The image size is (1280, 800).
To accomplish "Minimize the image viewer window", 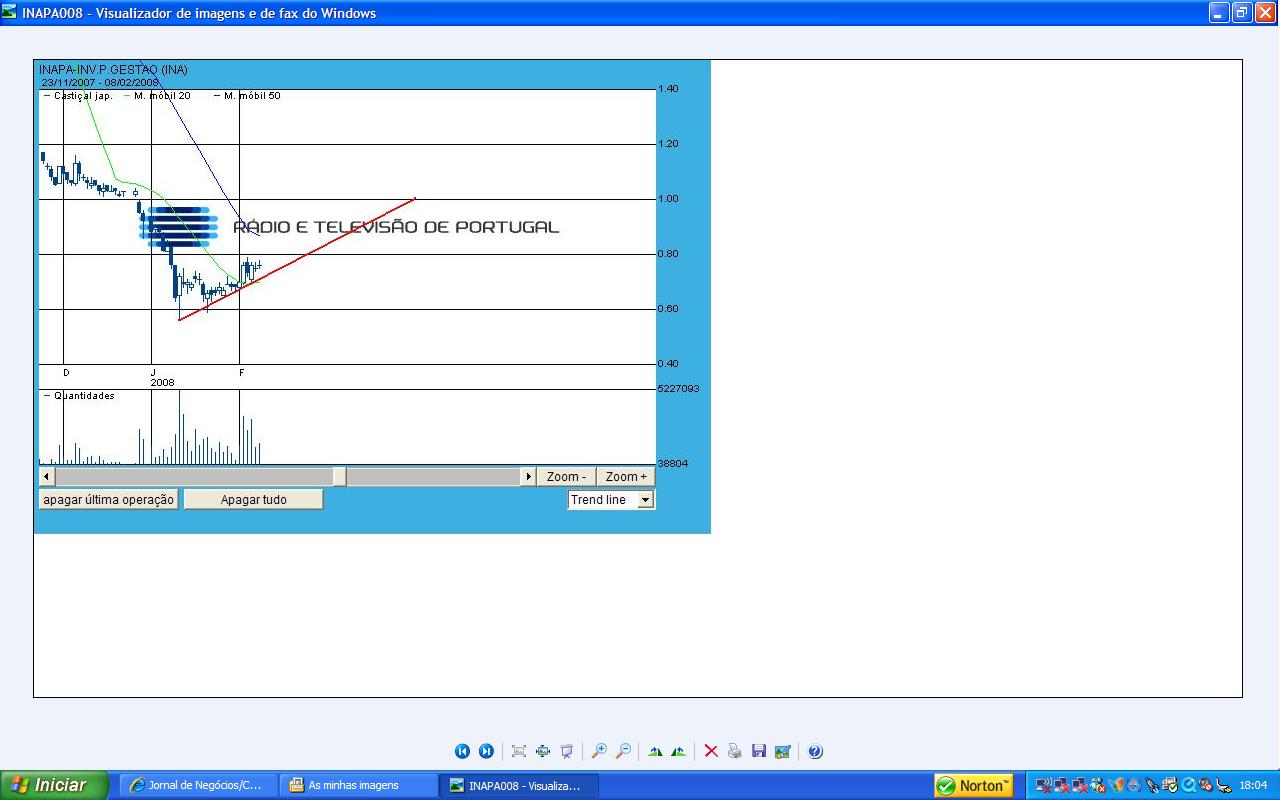I will [x=1219, y=13].
